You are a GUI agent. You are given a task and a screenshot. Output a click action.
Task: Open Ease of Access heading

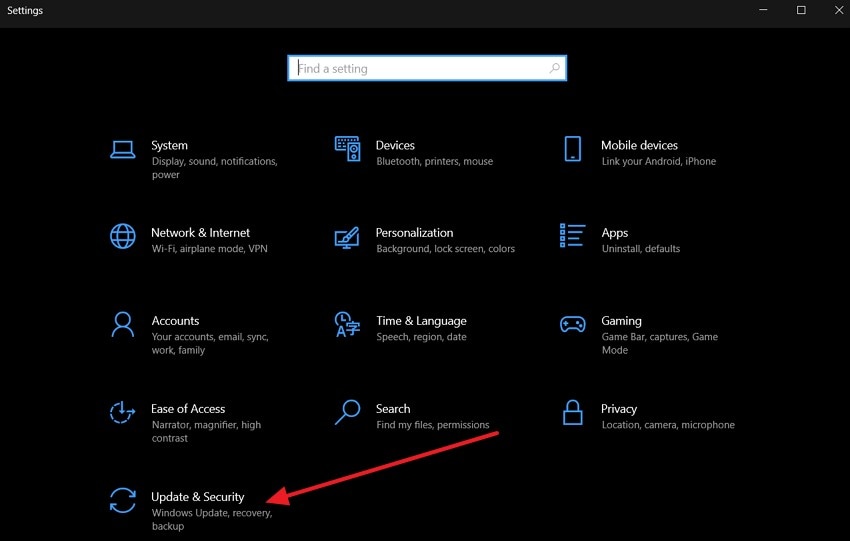pyautogui.click(x=188, y=409)
